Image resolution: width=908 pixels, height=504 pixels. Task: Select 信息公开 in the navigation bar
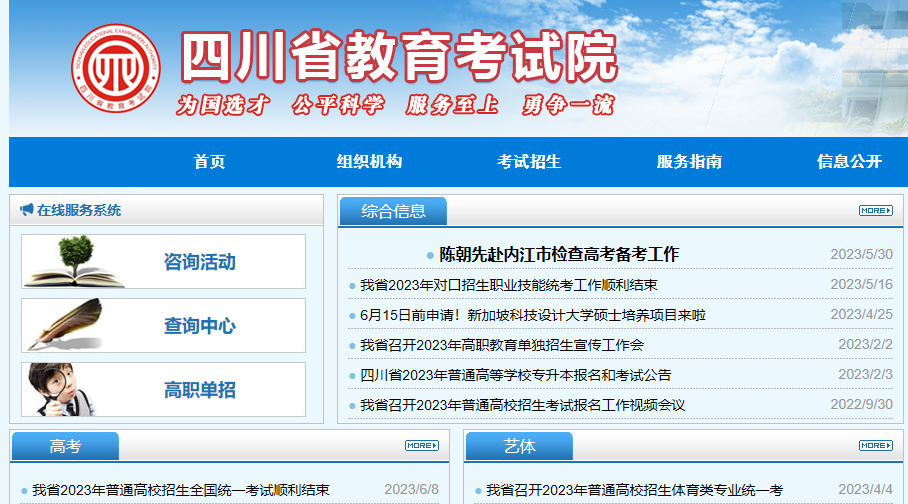(x=849, y=162)
